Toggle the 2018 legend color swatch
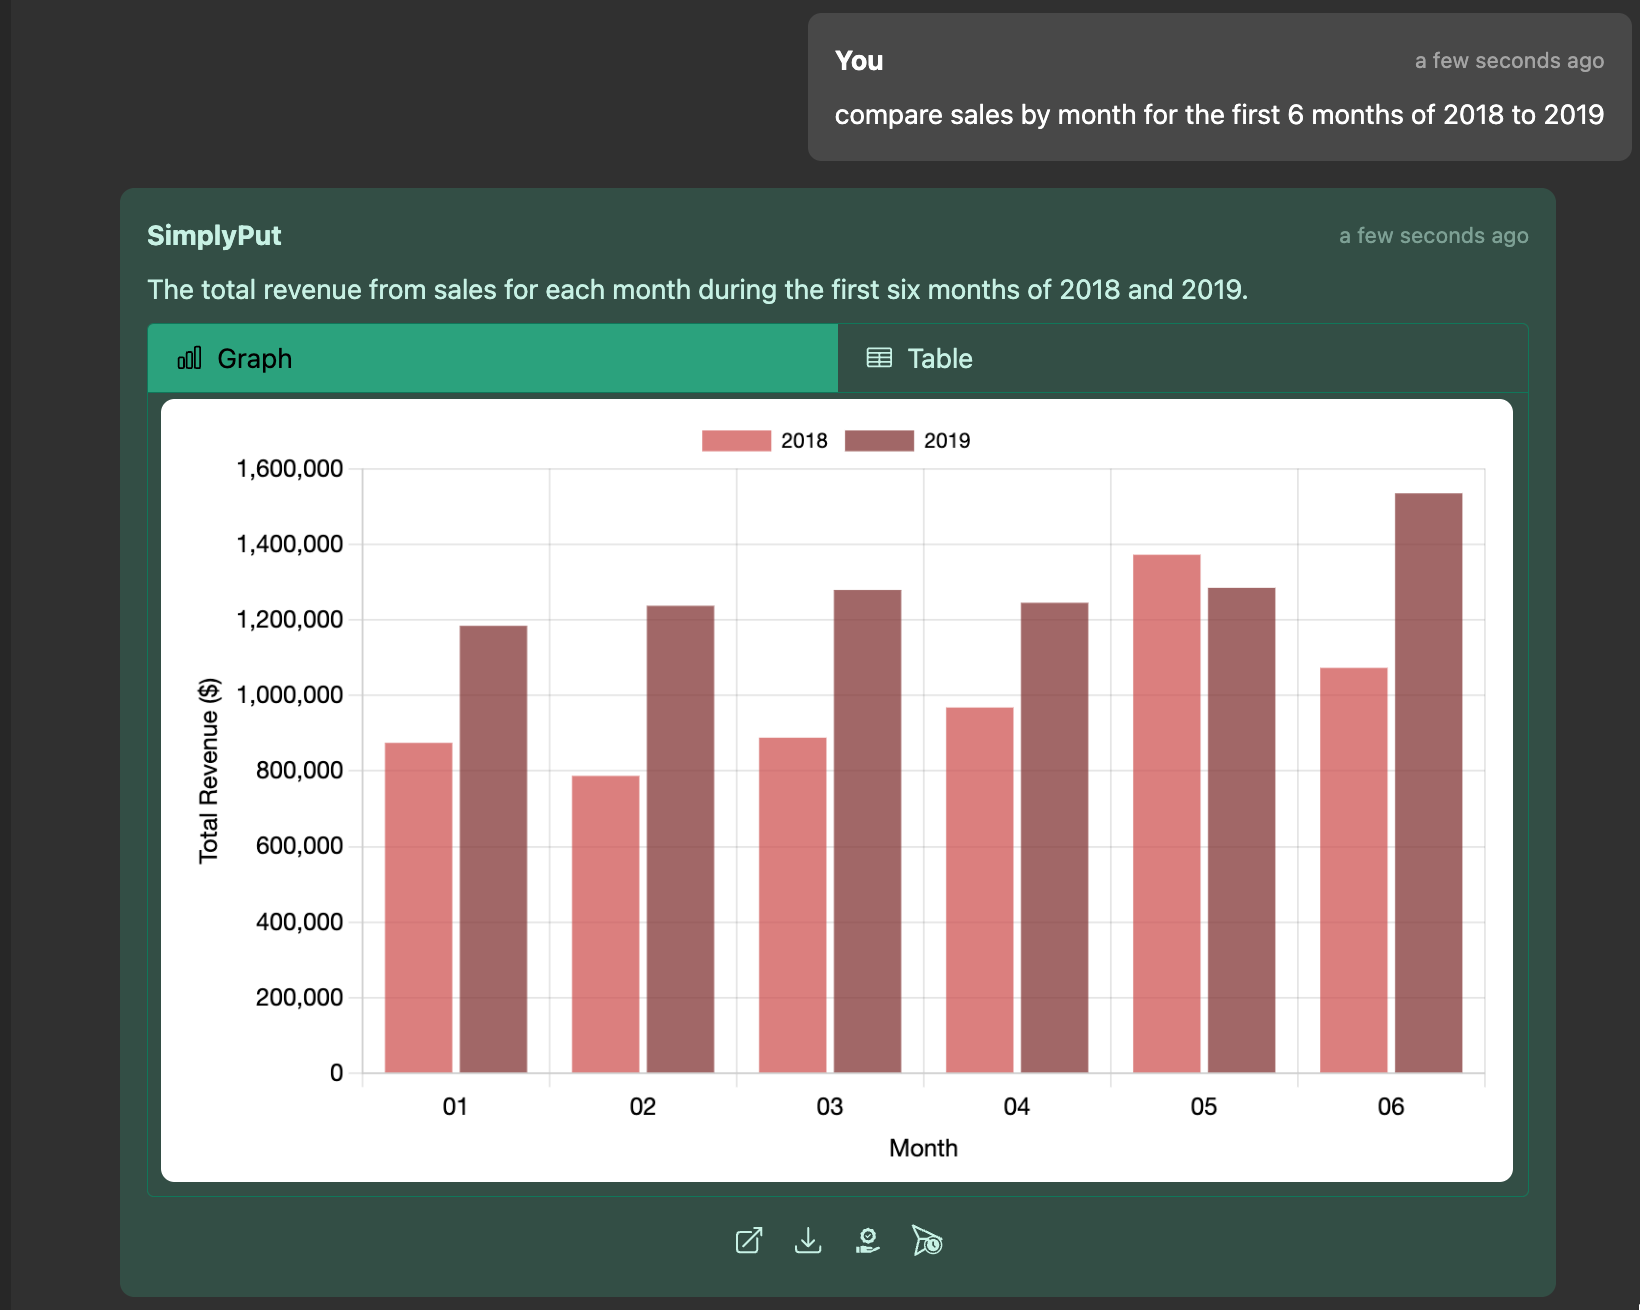Image resolution: width=1640 pixels, height=1310 pixels. coord(736,441)
